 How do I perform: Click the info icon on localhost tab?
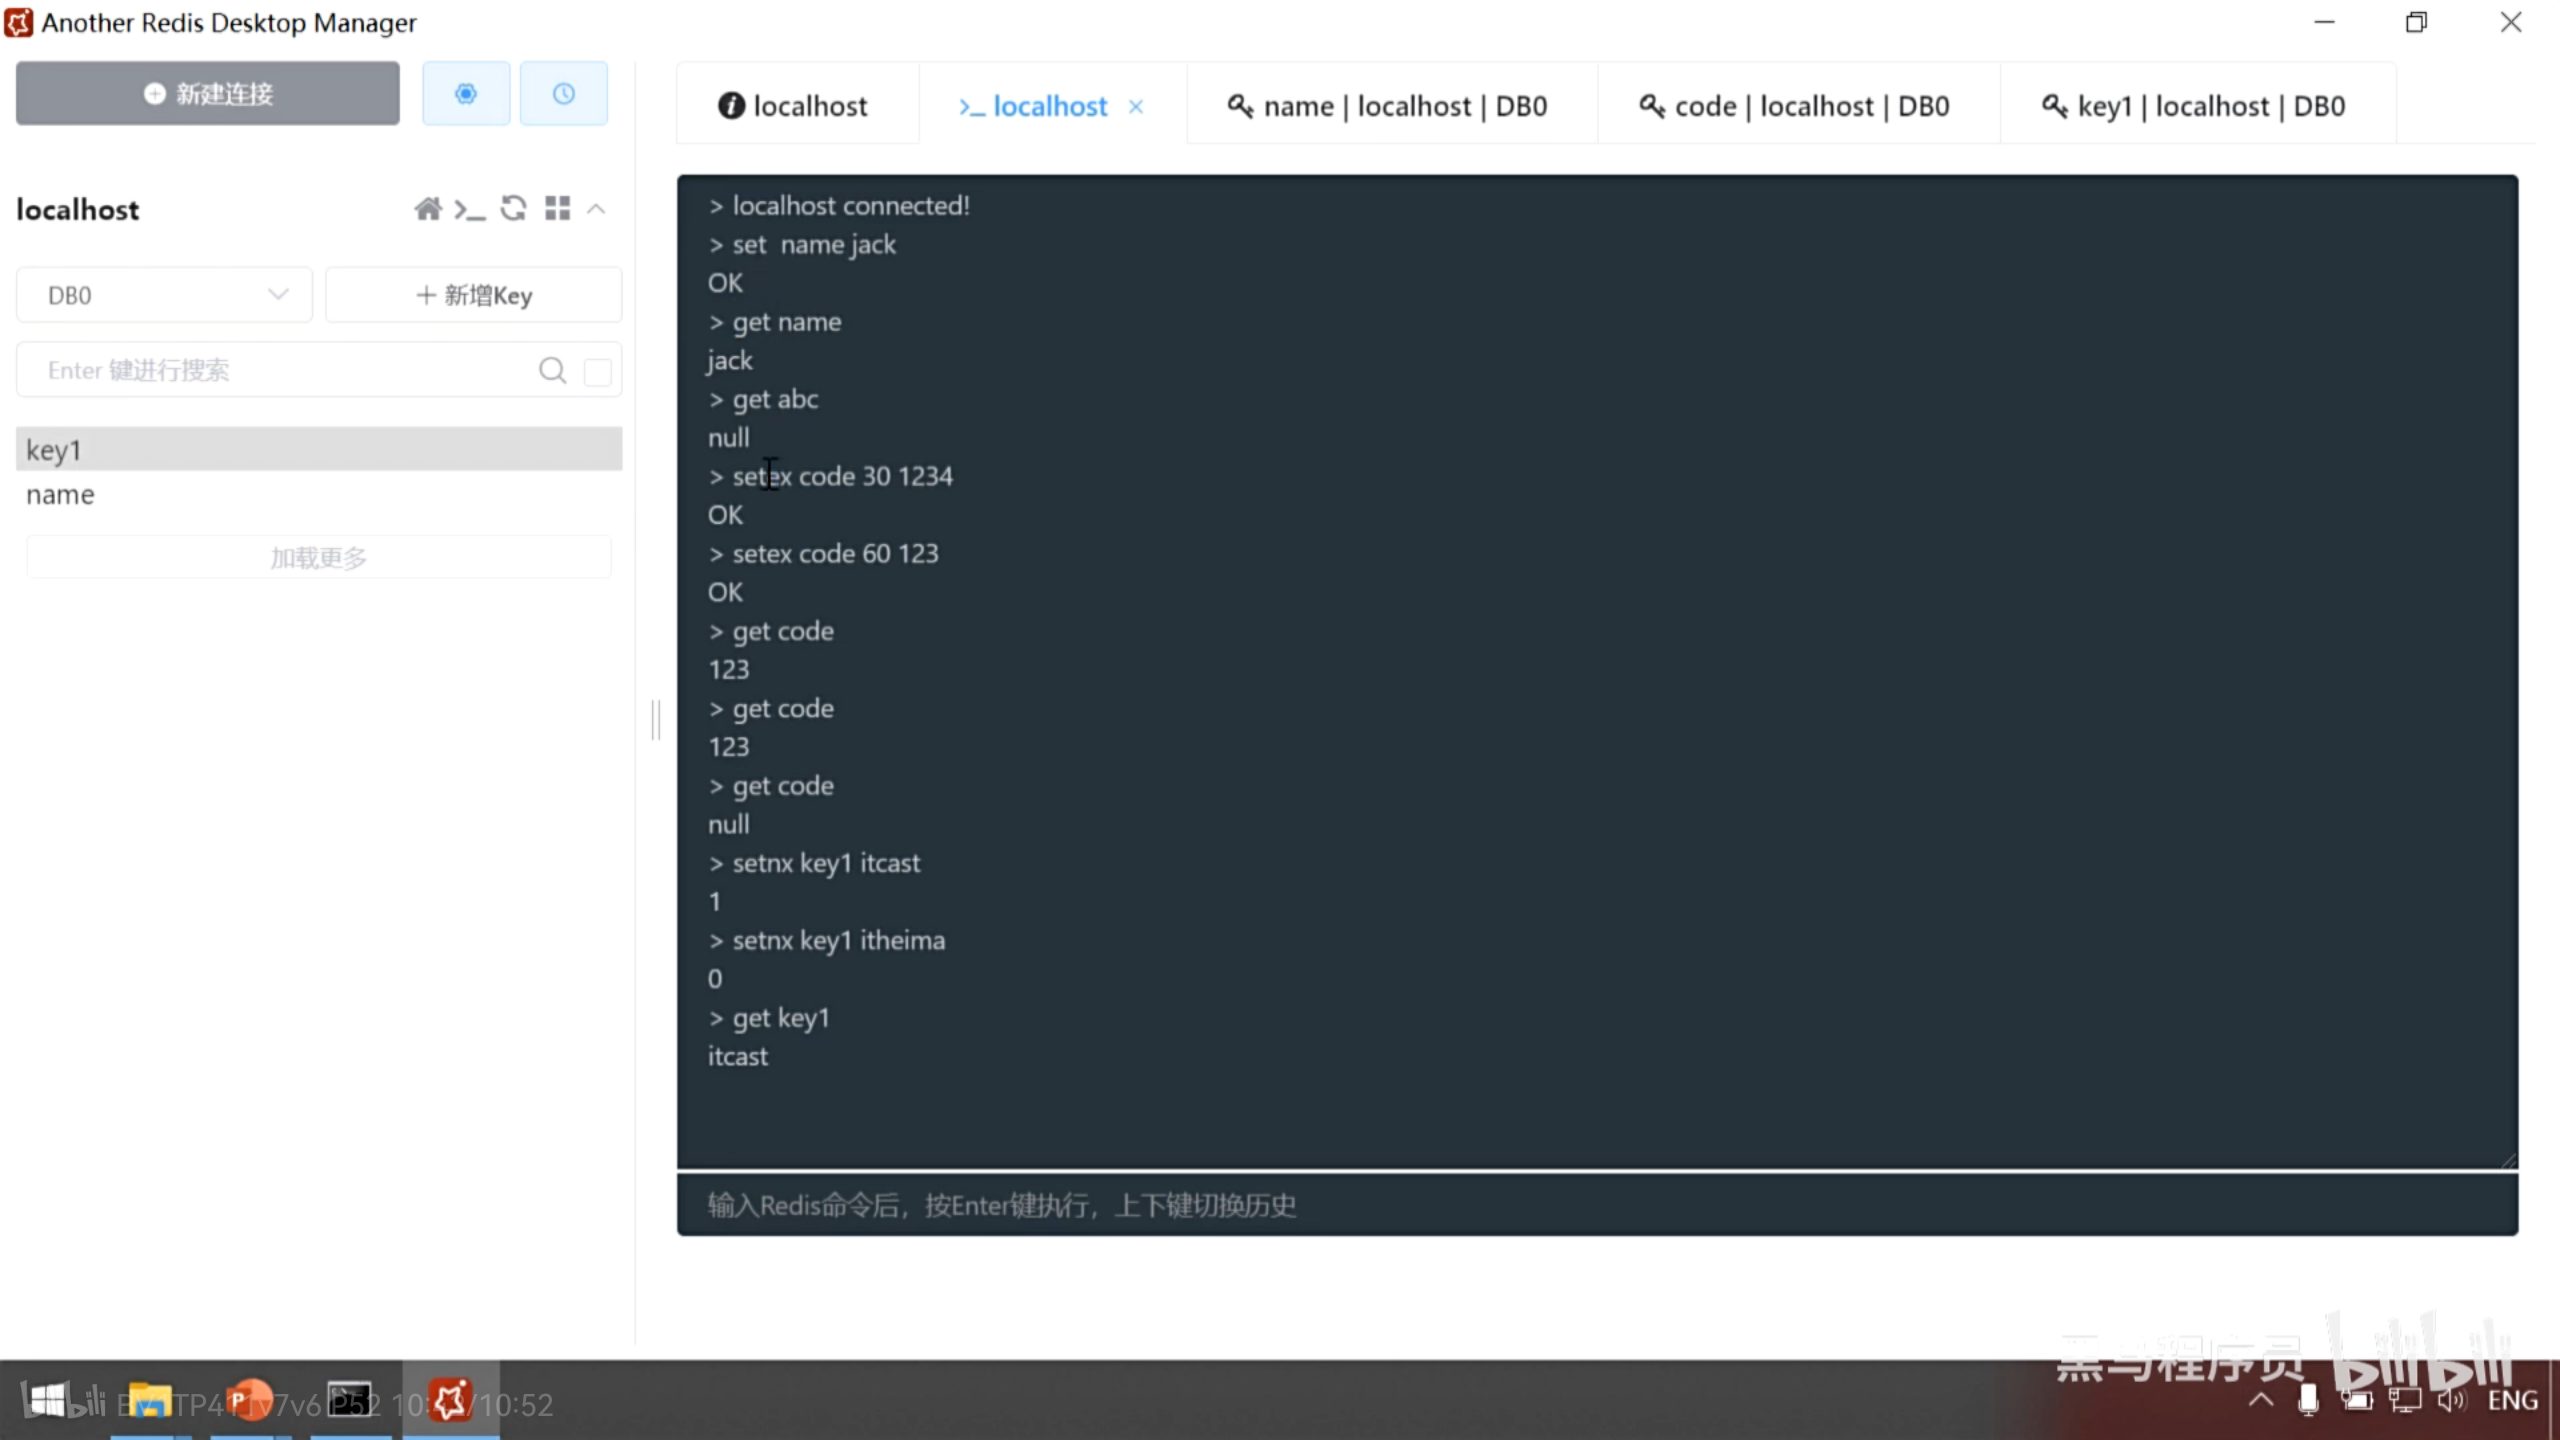tap(731, 106)
